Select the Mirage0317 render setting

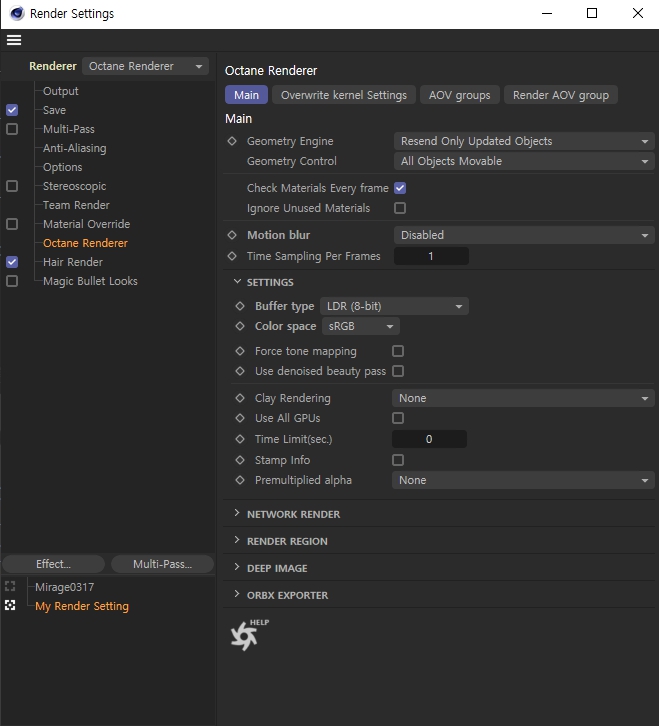tap(64, 587)
